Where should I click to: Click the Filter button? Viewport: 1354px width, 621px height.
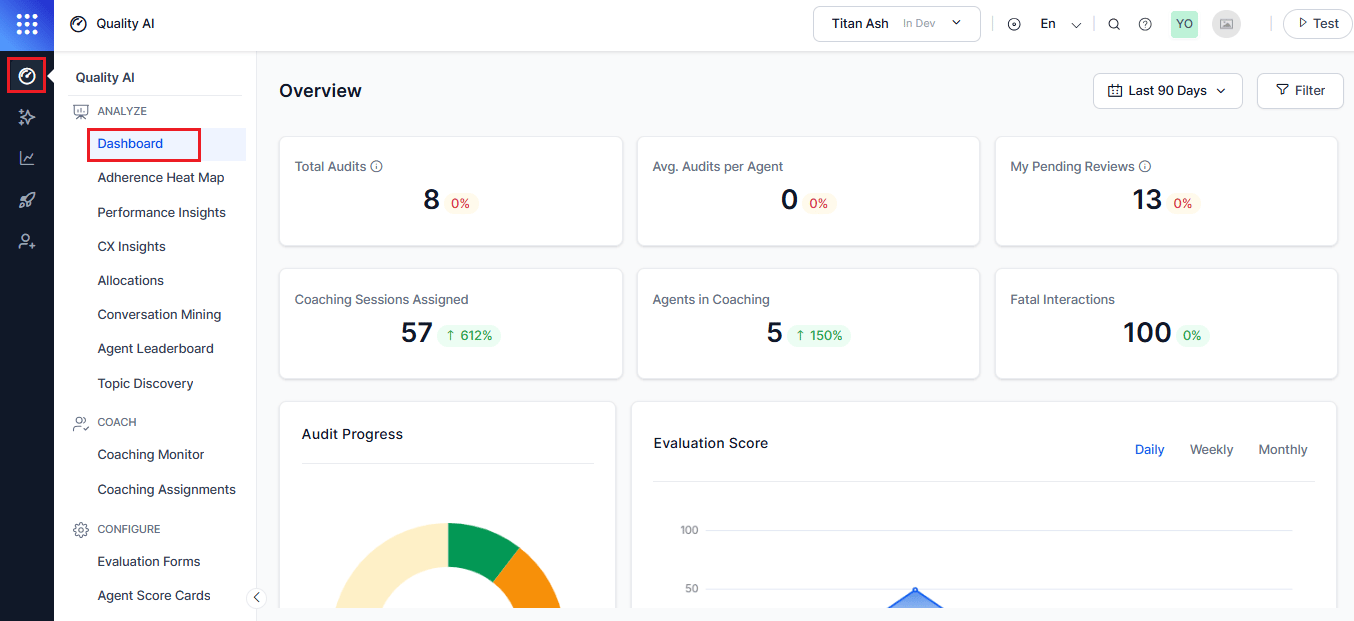(1300, 91)
